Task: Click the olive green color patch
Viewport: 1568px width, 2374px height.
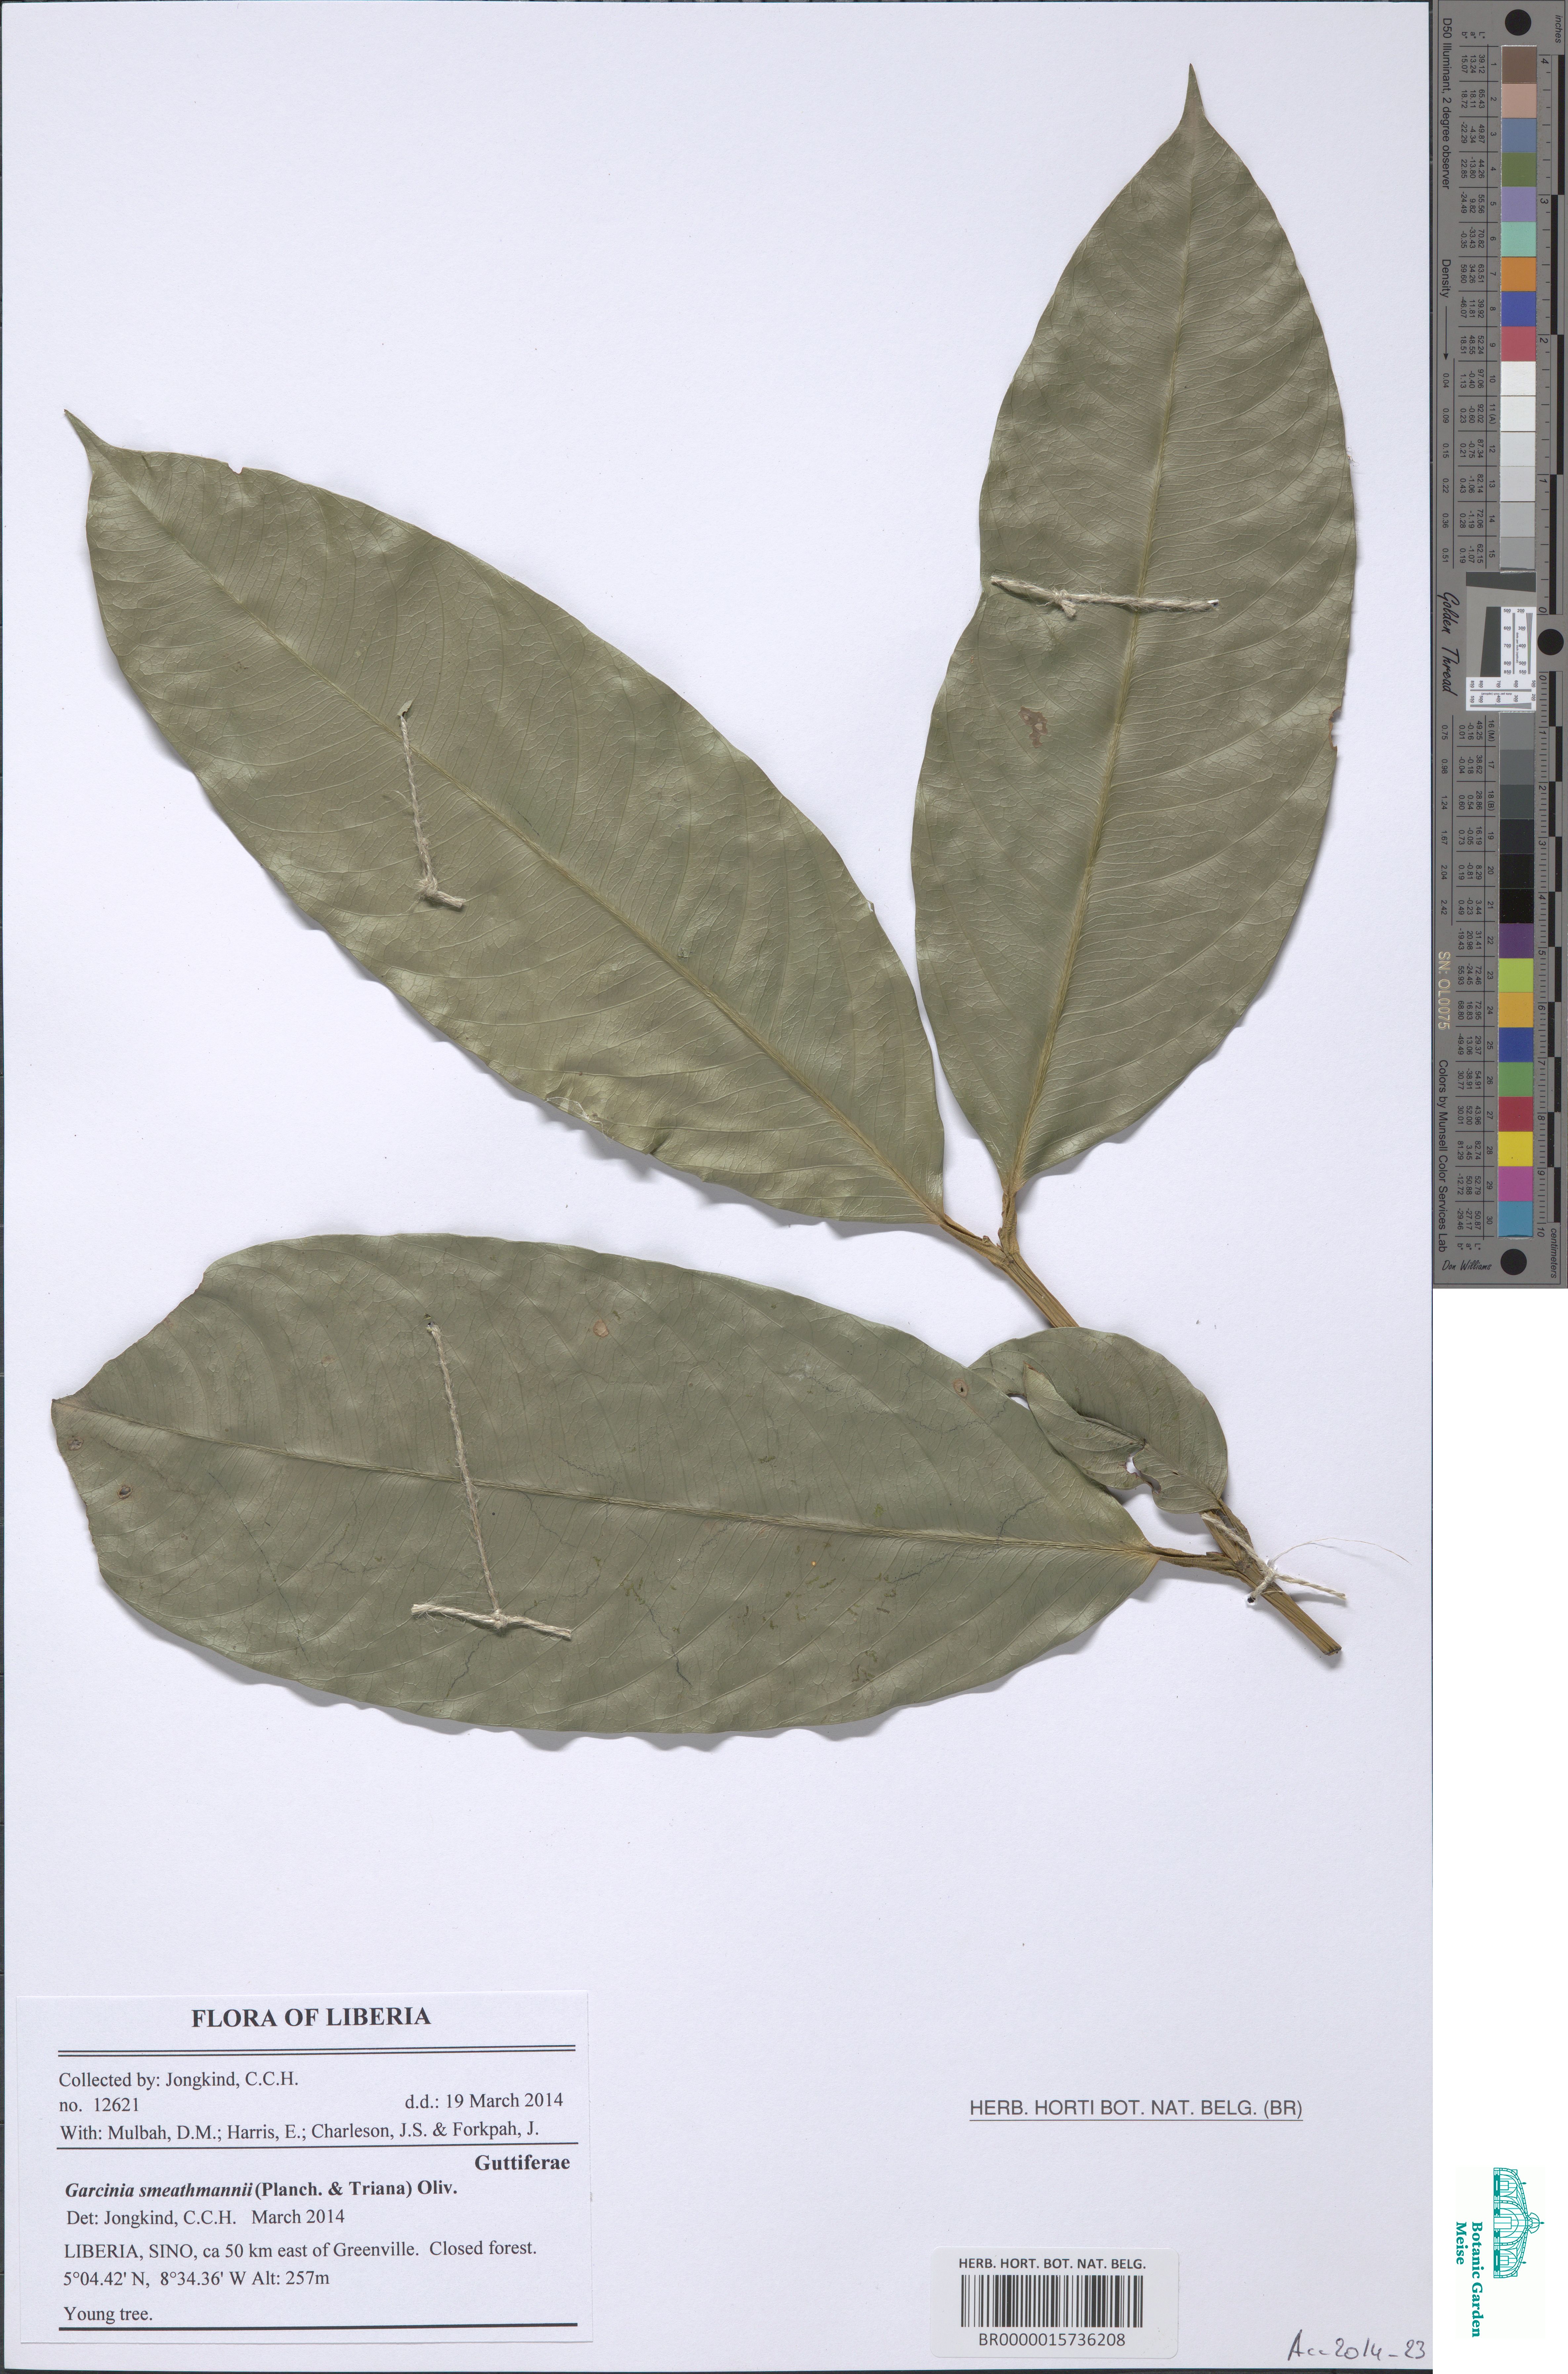Action: [1519, 169]
